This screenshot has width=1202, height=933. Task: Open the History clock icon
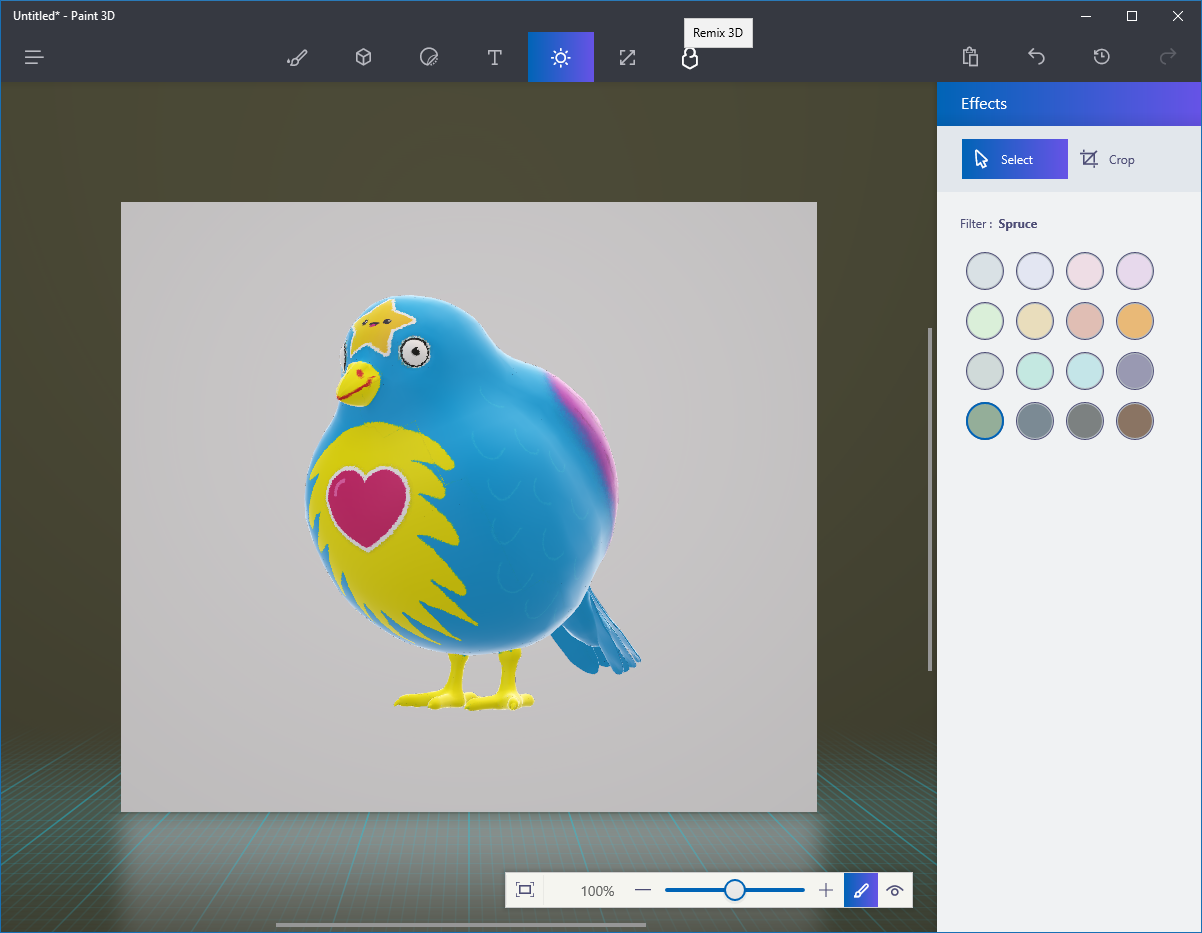point(1101,57)
